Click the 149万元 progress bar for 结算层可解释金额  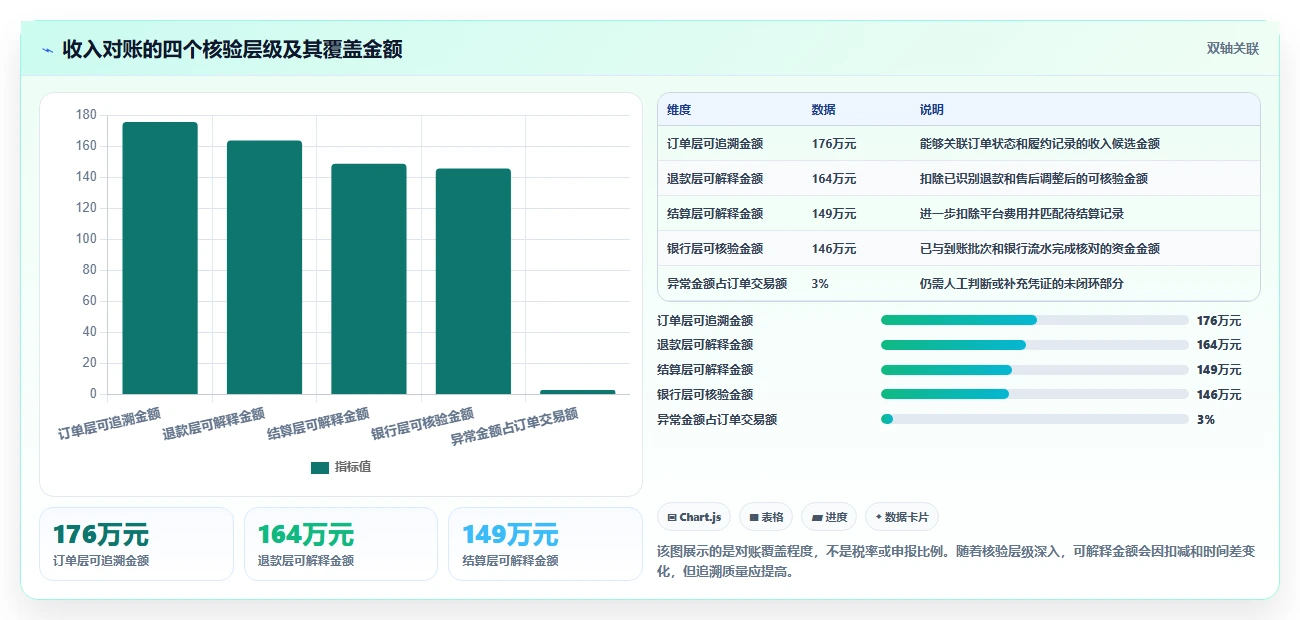click(x=1035, y=370)
